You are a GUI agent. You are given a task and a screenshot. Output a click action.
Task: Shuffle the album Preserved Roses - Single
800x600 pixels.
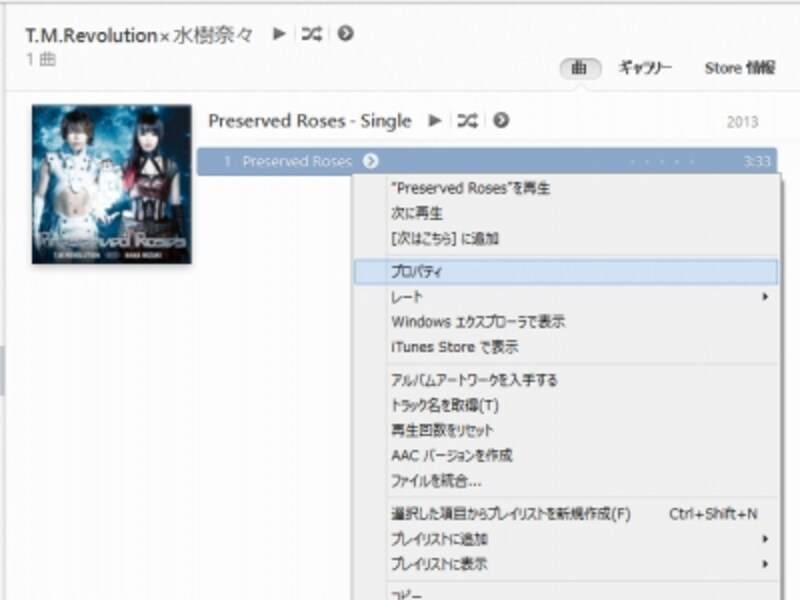click(x=465, y=120)
